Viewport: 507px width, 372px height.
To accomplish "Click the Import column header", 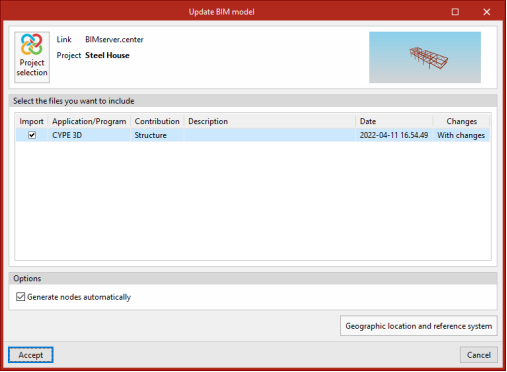I will click(x=32, y=121).
